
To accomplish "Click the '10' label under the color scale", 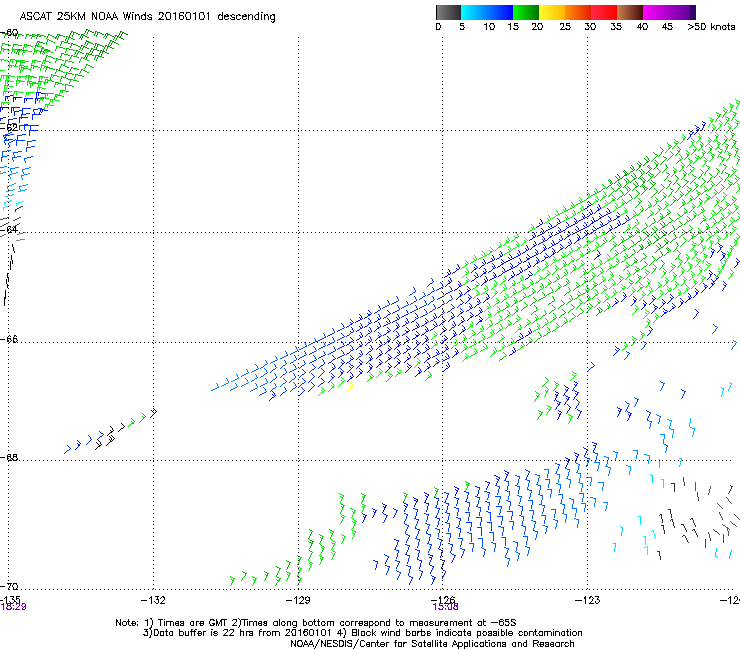I will [489, 26].
